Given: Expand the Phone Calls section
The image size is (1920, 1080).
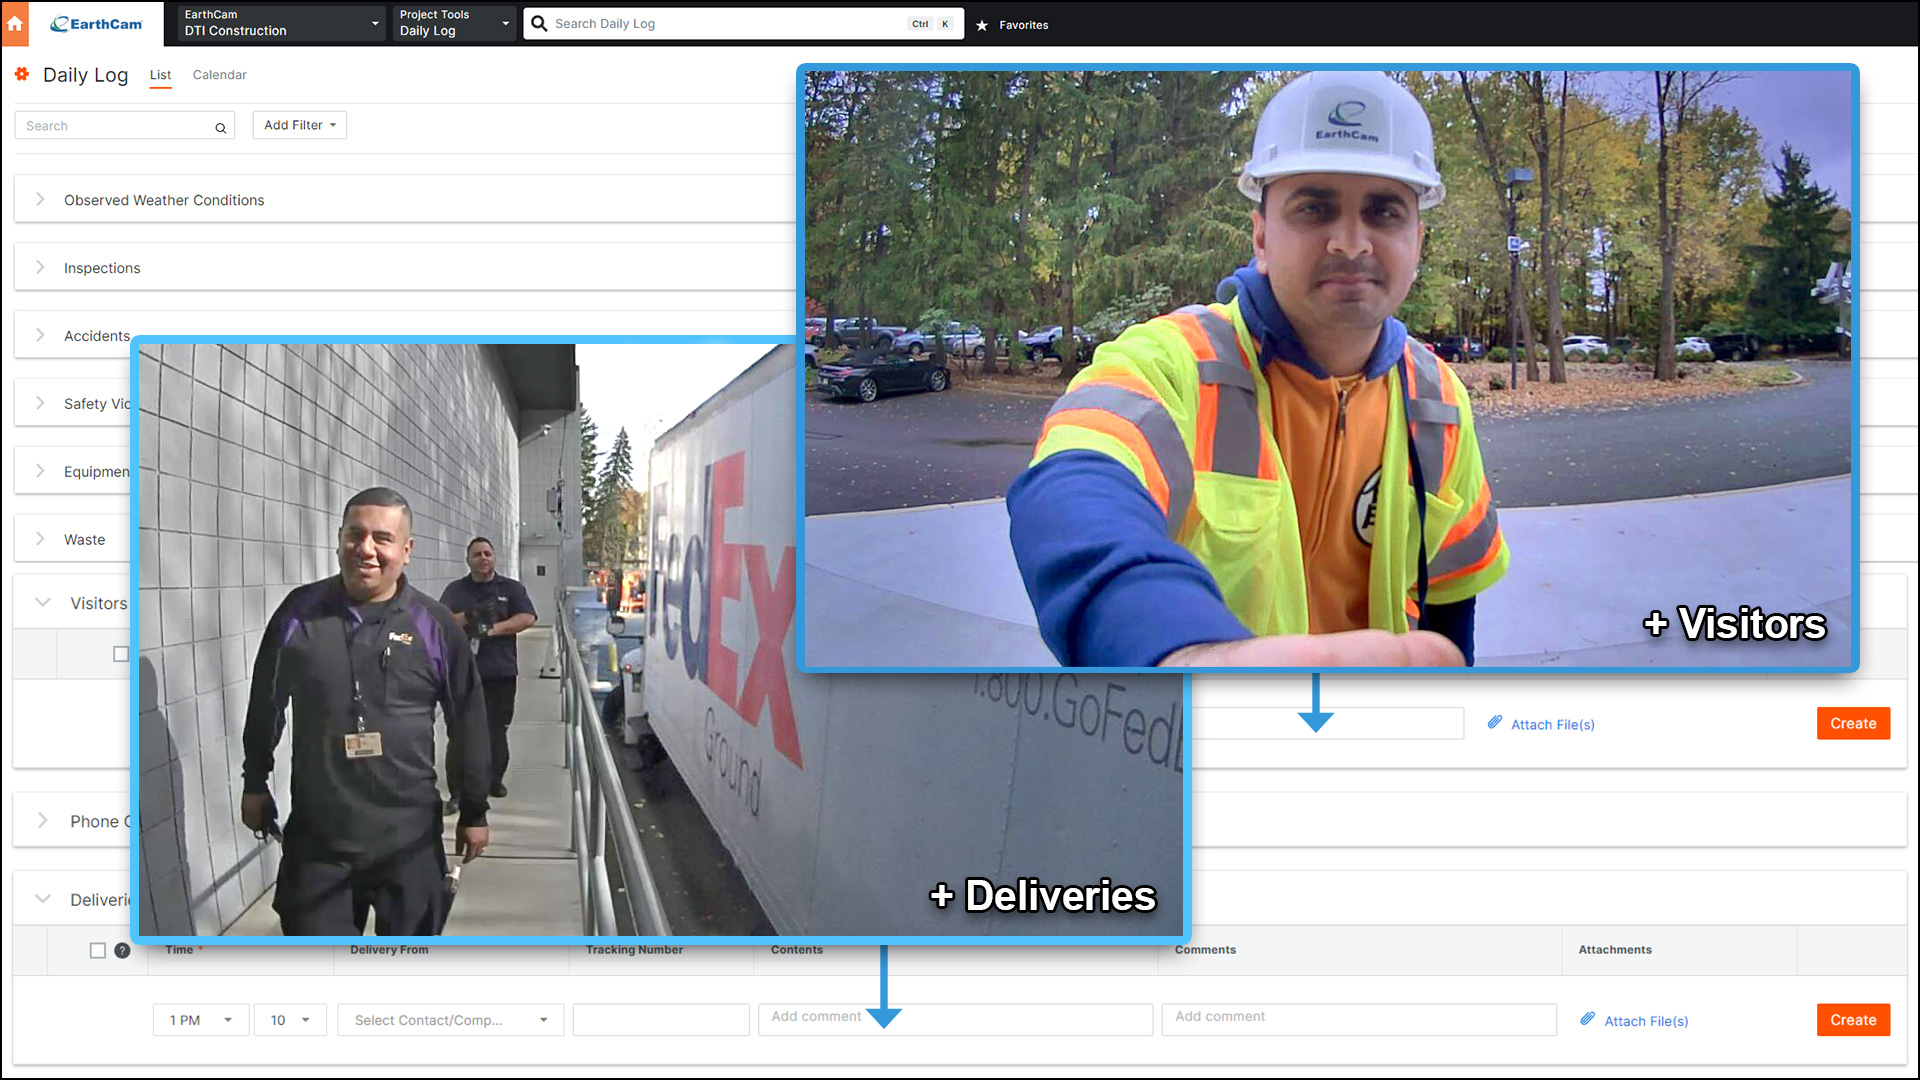Looking at the screenshot, I should 43,820.
